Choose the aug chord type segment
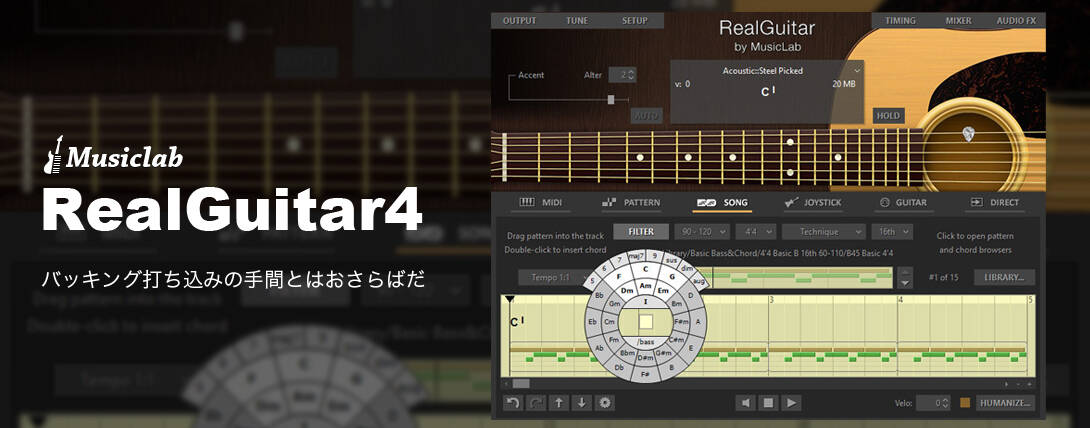 (x=699, y=279)
